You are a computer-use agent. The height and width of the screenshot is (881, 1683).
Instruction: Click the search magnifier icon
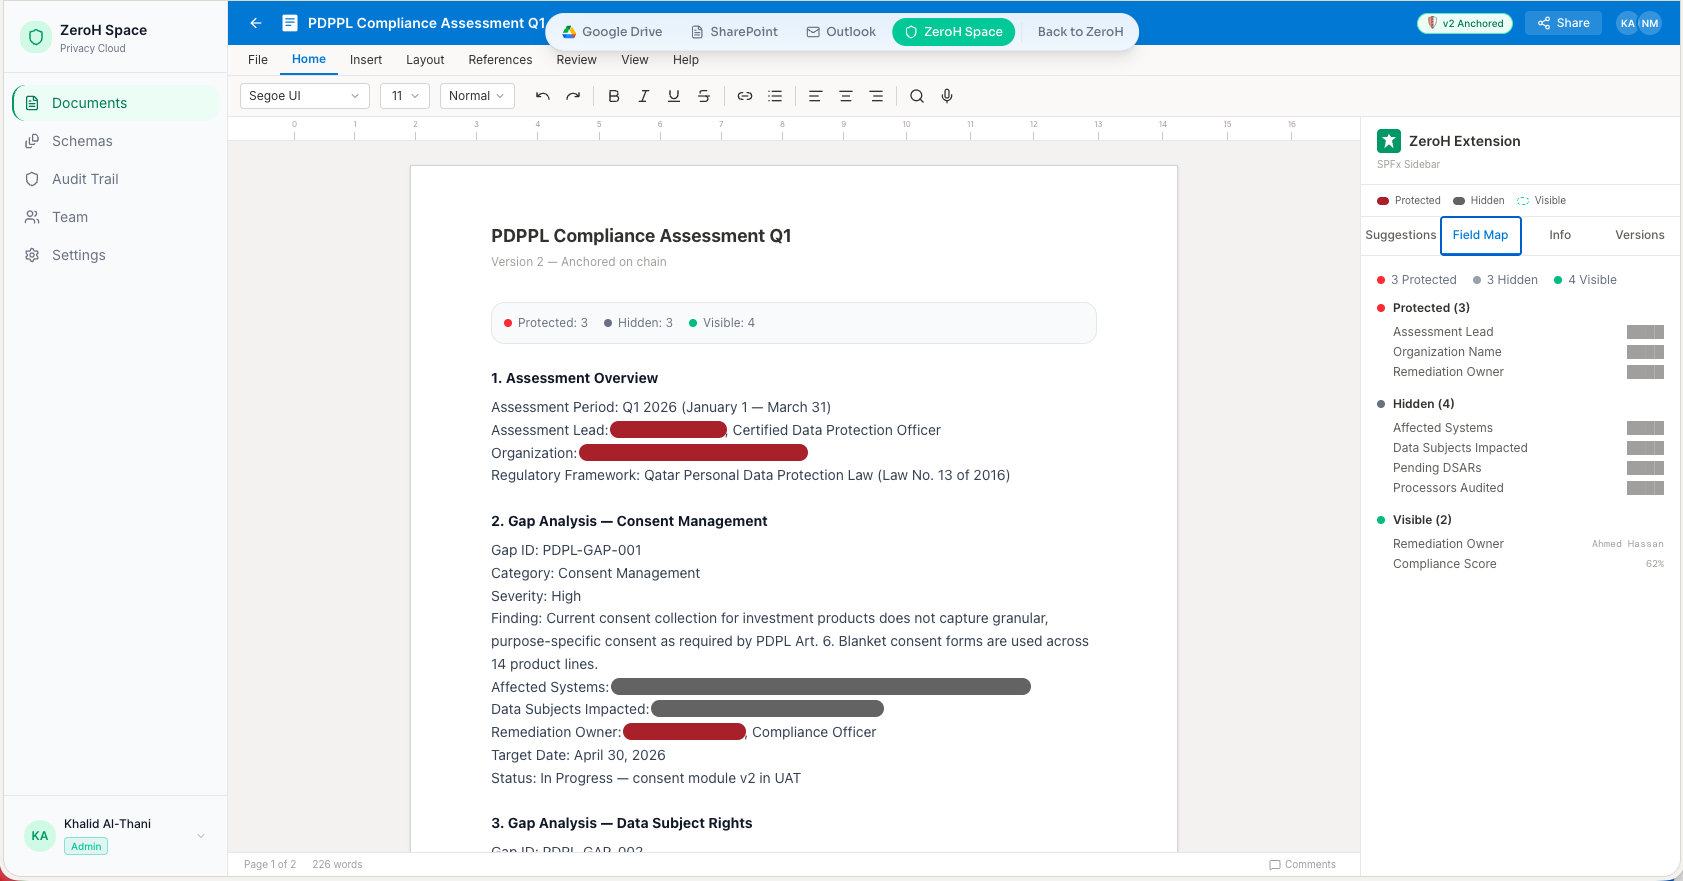coord(917,96)
